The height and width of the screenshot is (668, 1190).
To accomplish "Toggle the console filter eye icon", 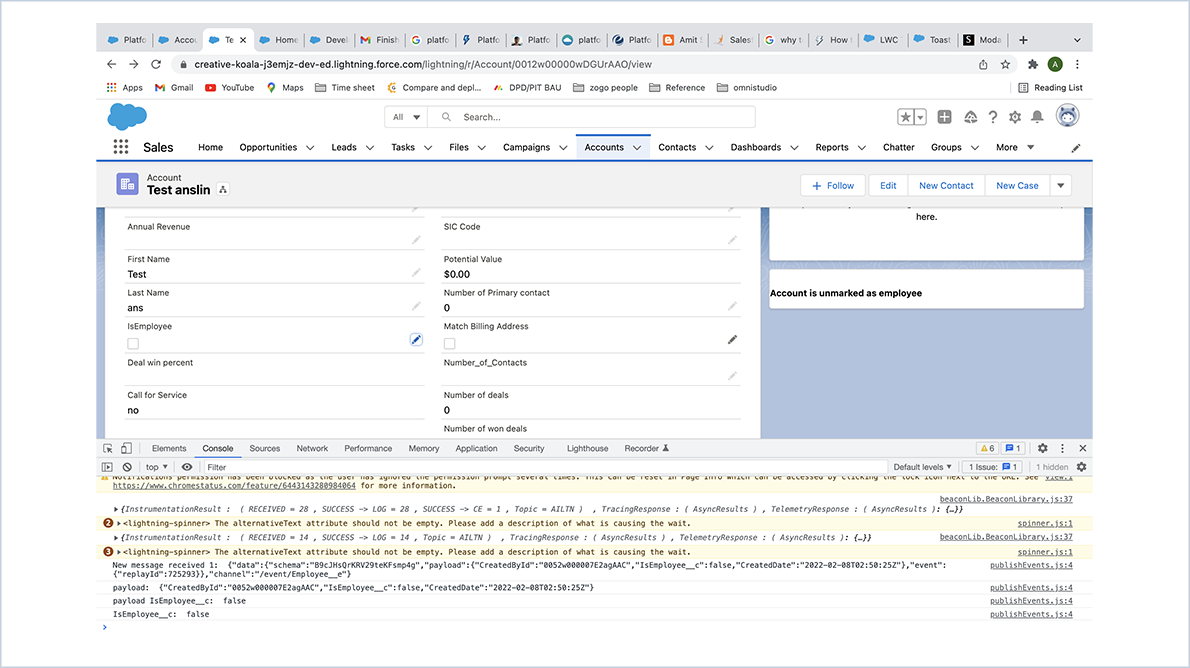I will click(x=187, y=466).
